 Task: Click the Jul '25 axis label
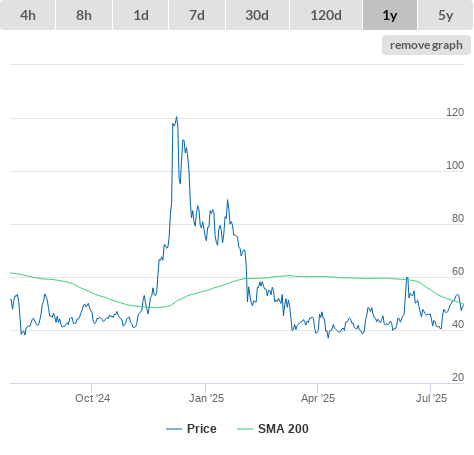point(431,398)
